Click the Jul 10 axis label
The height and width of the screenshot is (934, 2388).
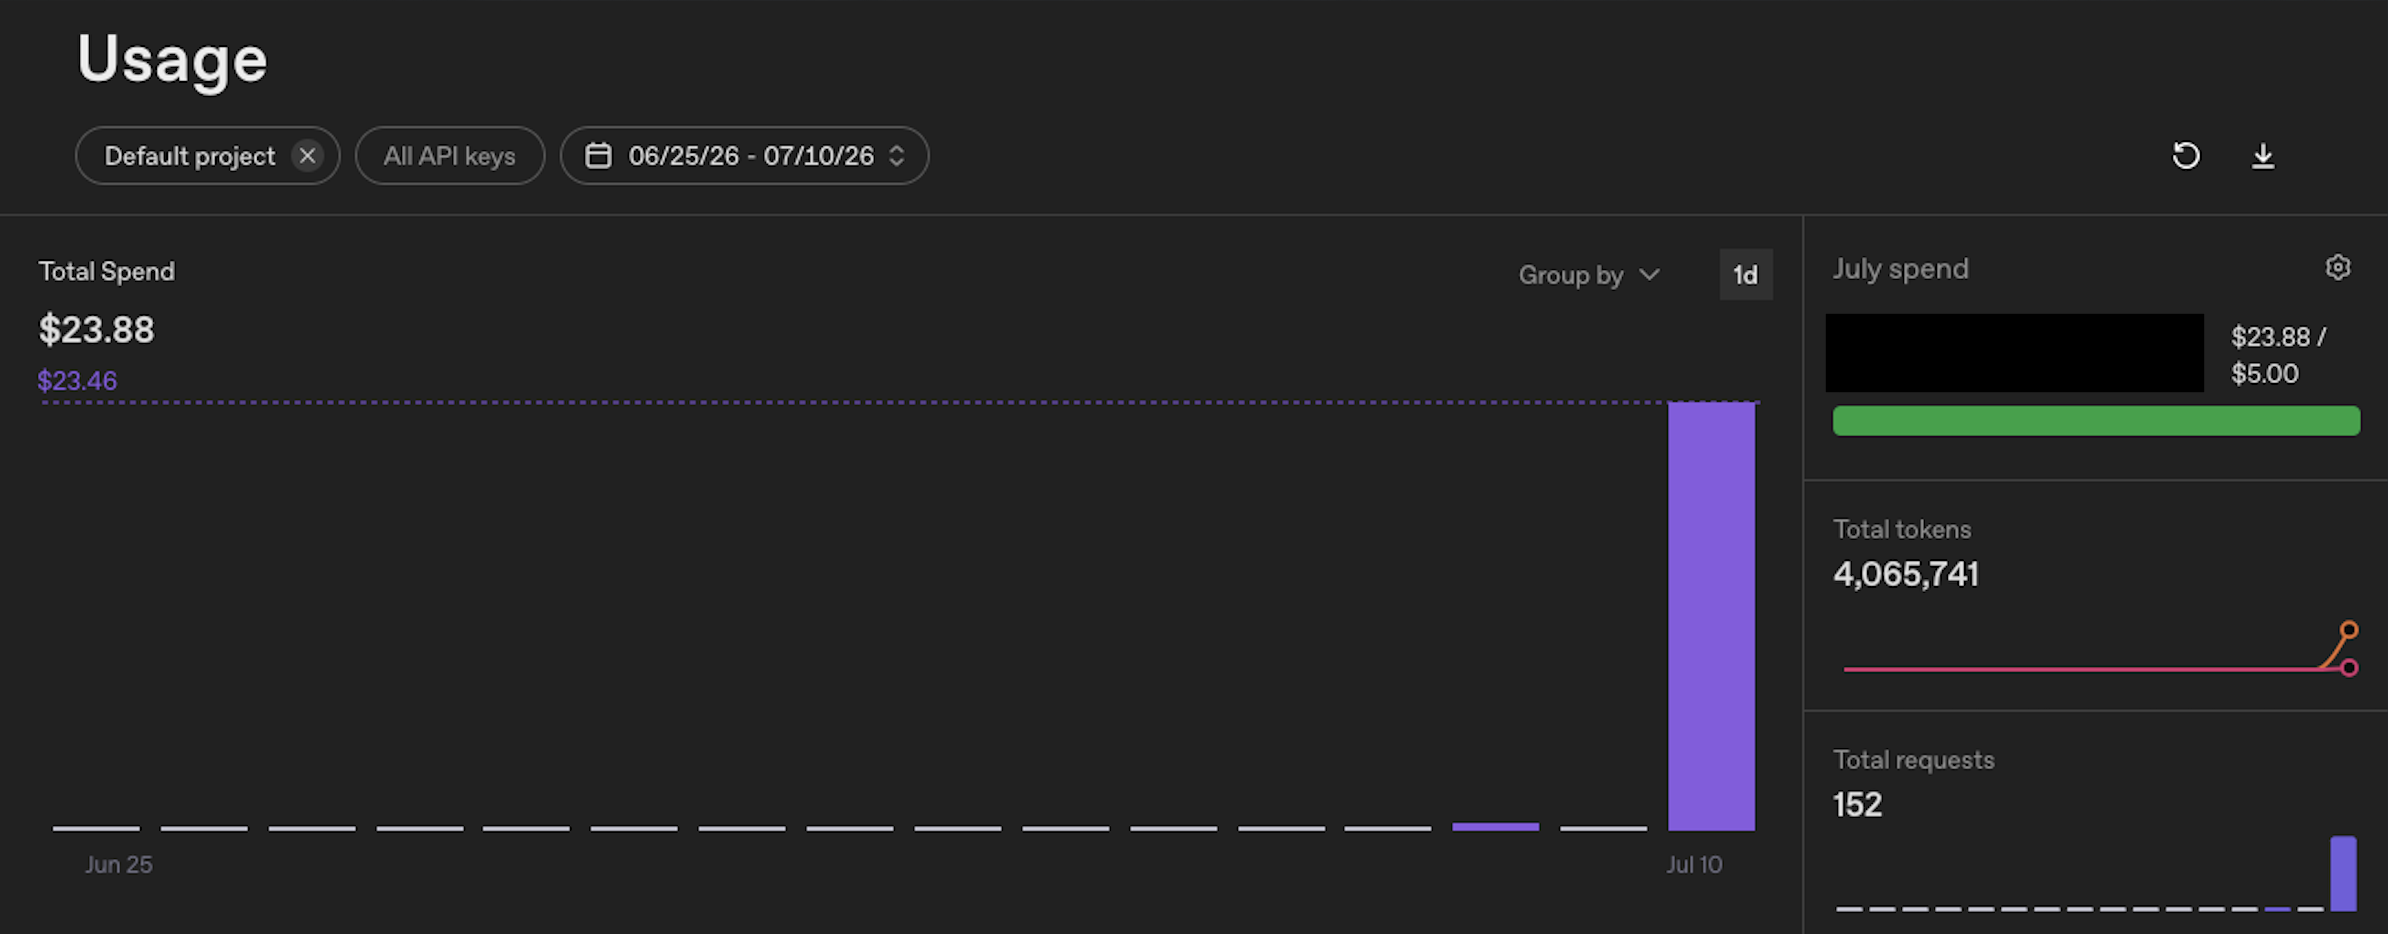[x=1694, y=865]
